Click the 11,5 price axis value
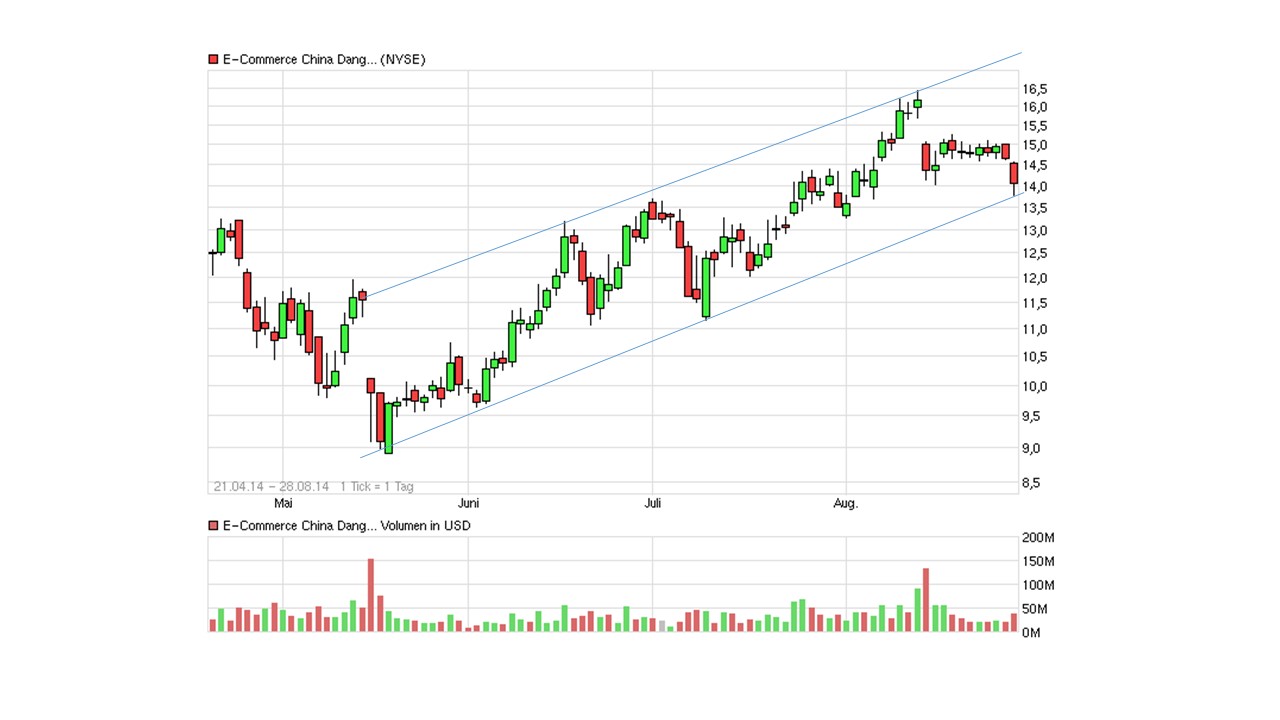The image size is (1280, 720). pos(1035,303)
